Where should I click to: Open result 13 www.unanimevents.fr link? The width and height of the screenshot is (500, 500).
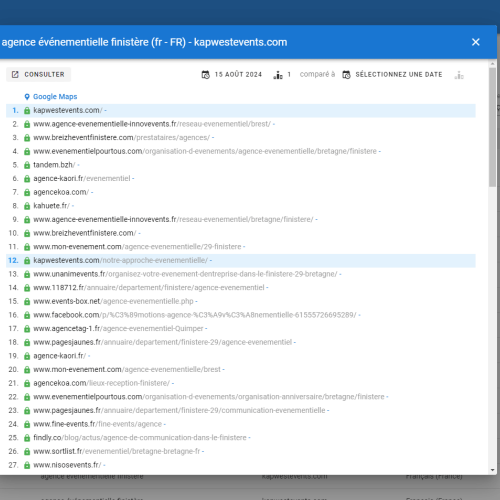(x=185, y=274)
